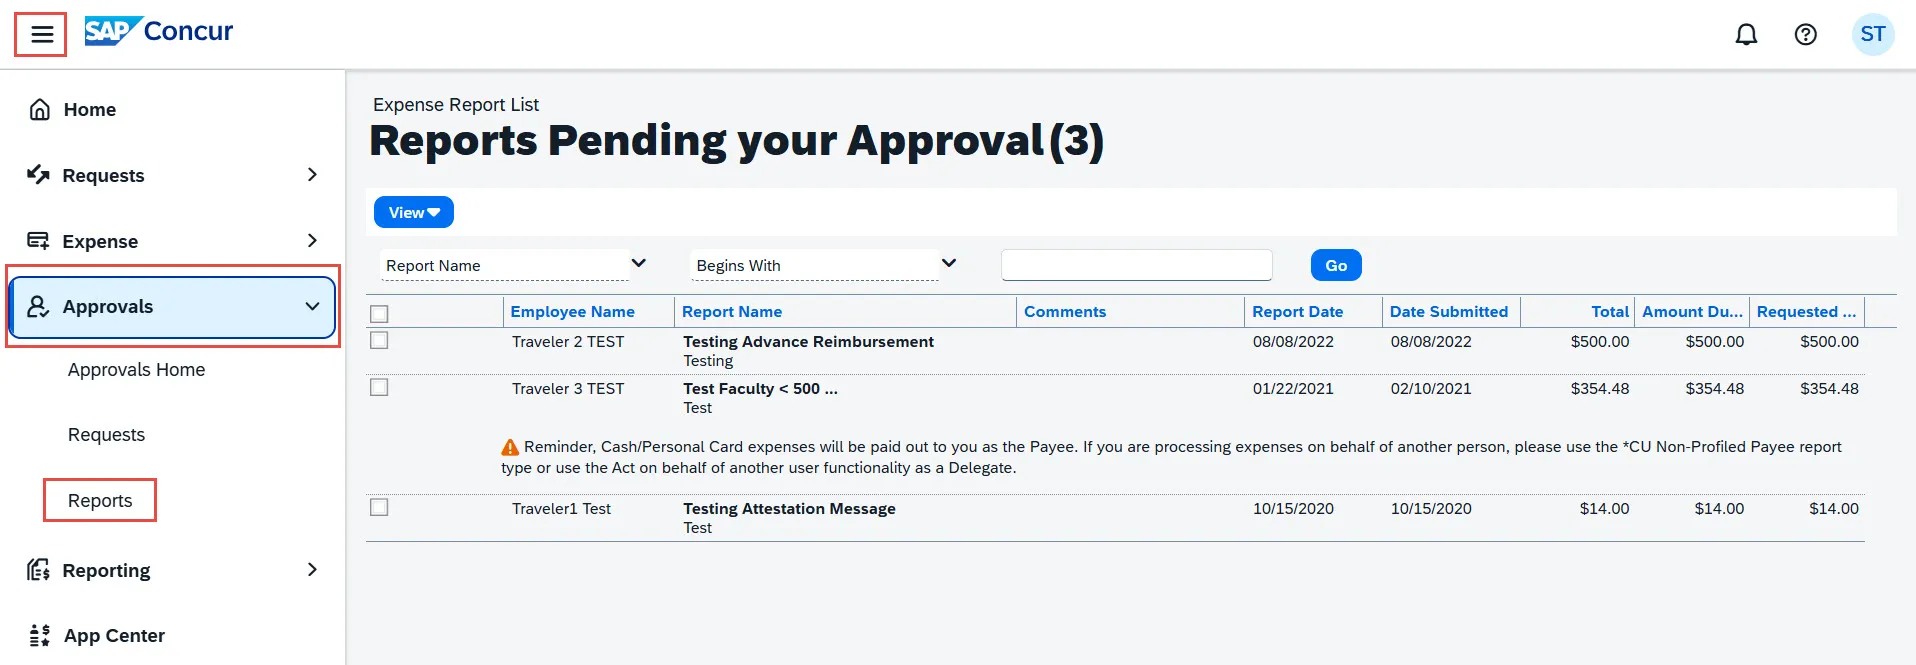
Task: Check the Traveler 3 TEST report checkbox
Action: pyautogui.click(x=379, y=387)
